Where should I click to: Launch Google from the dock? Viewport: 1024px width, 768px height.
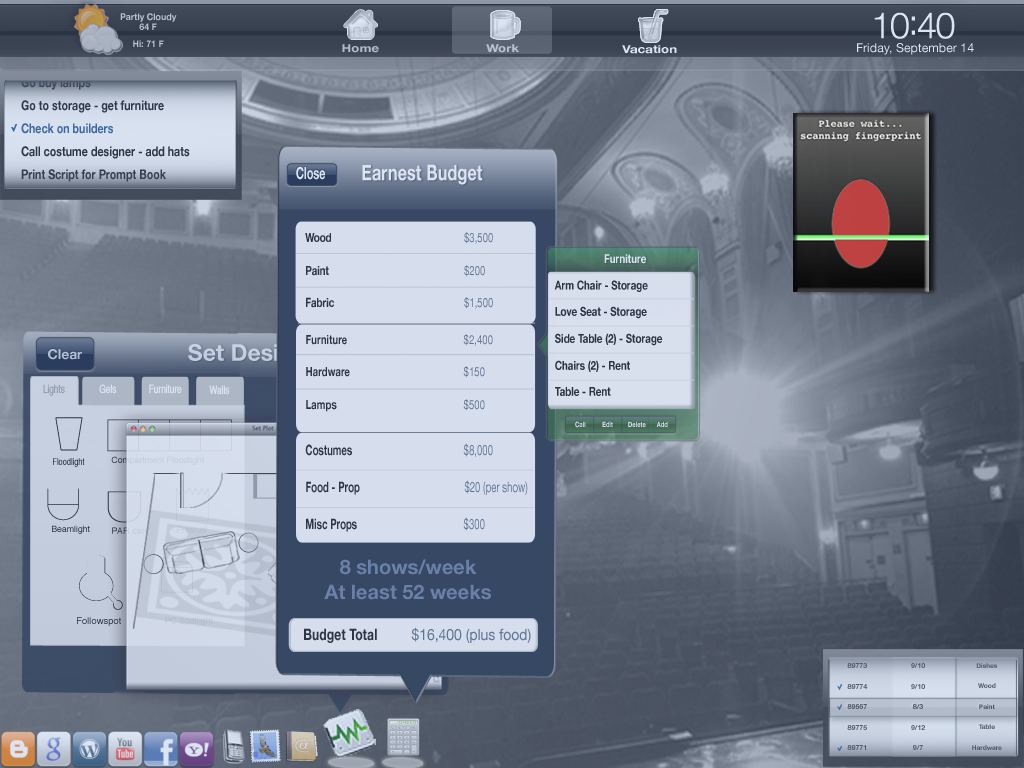click(54, 748)
